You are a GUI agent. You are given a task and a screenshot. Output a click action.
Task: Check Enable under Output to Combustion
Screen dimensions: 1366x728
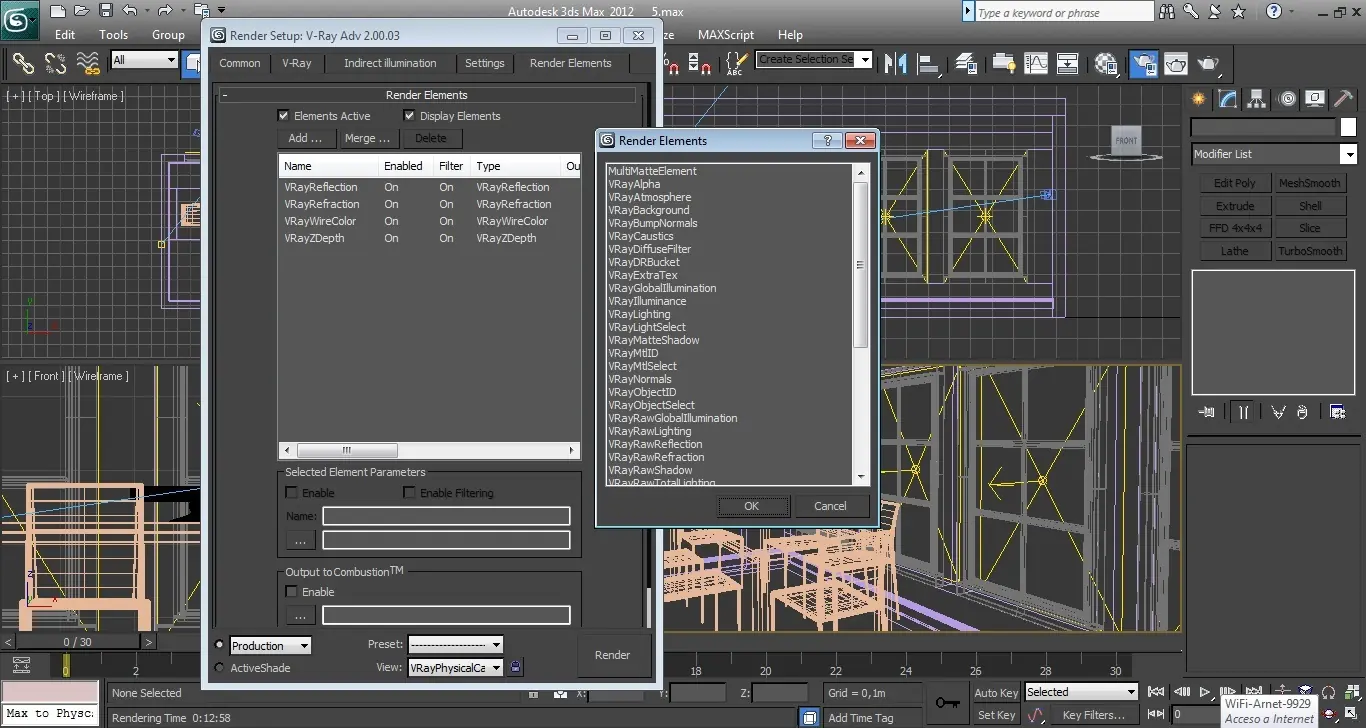(291, 592)
